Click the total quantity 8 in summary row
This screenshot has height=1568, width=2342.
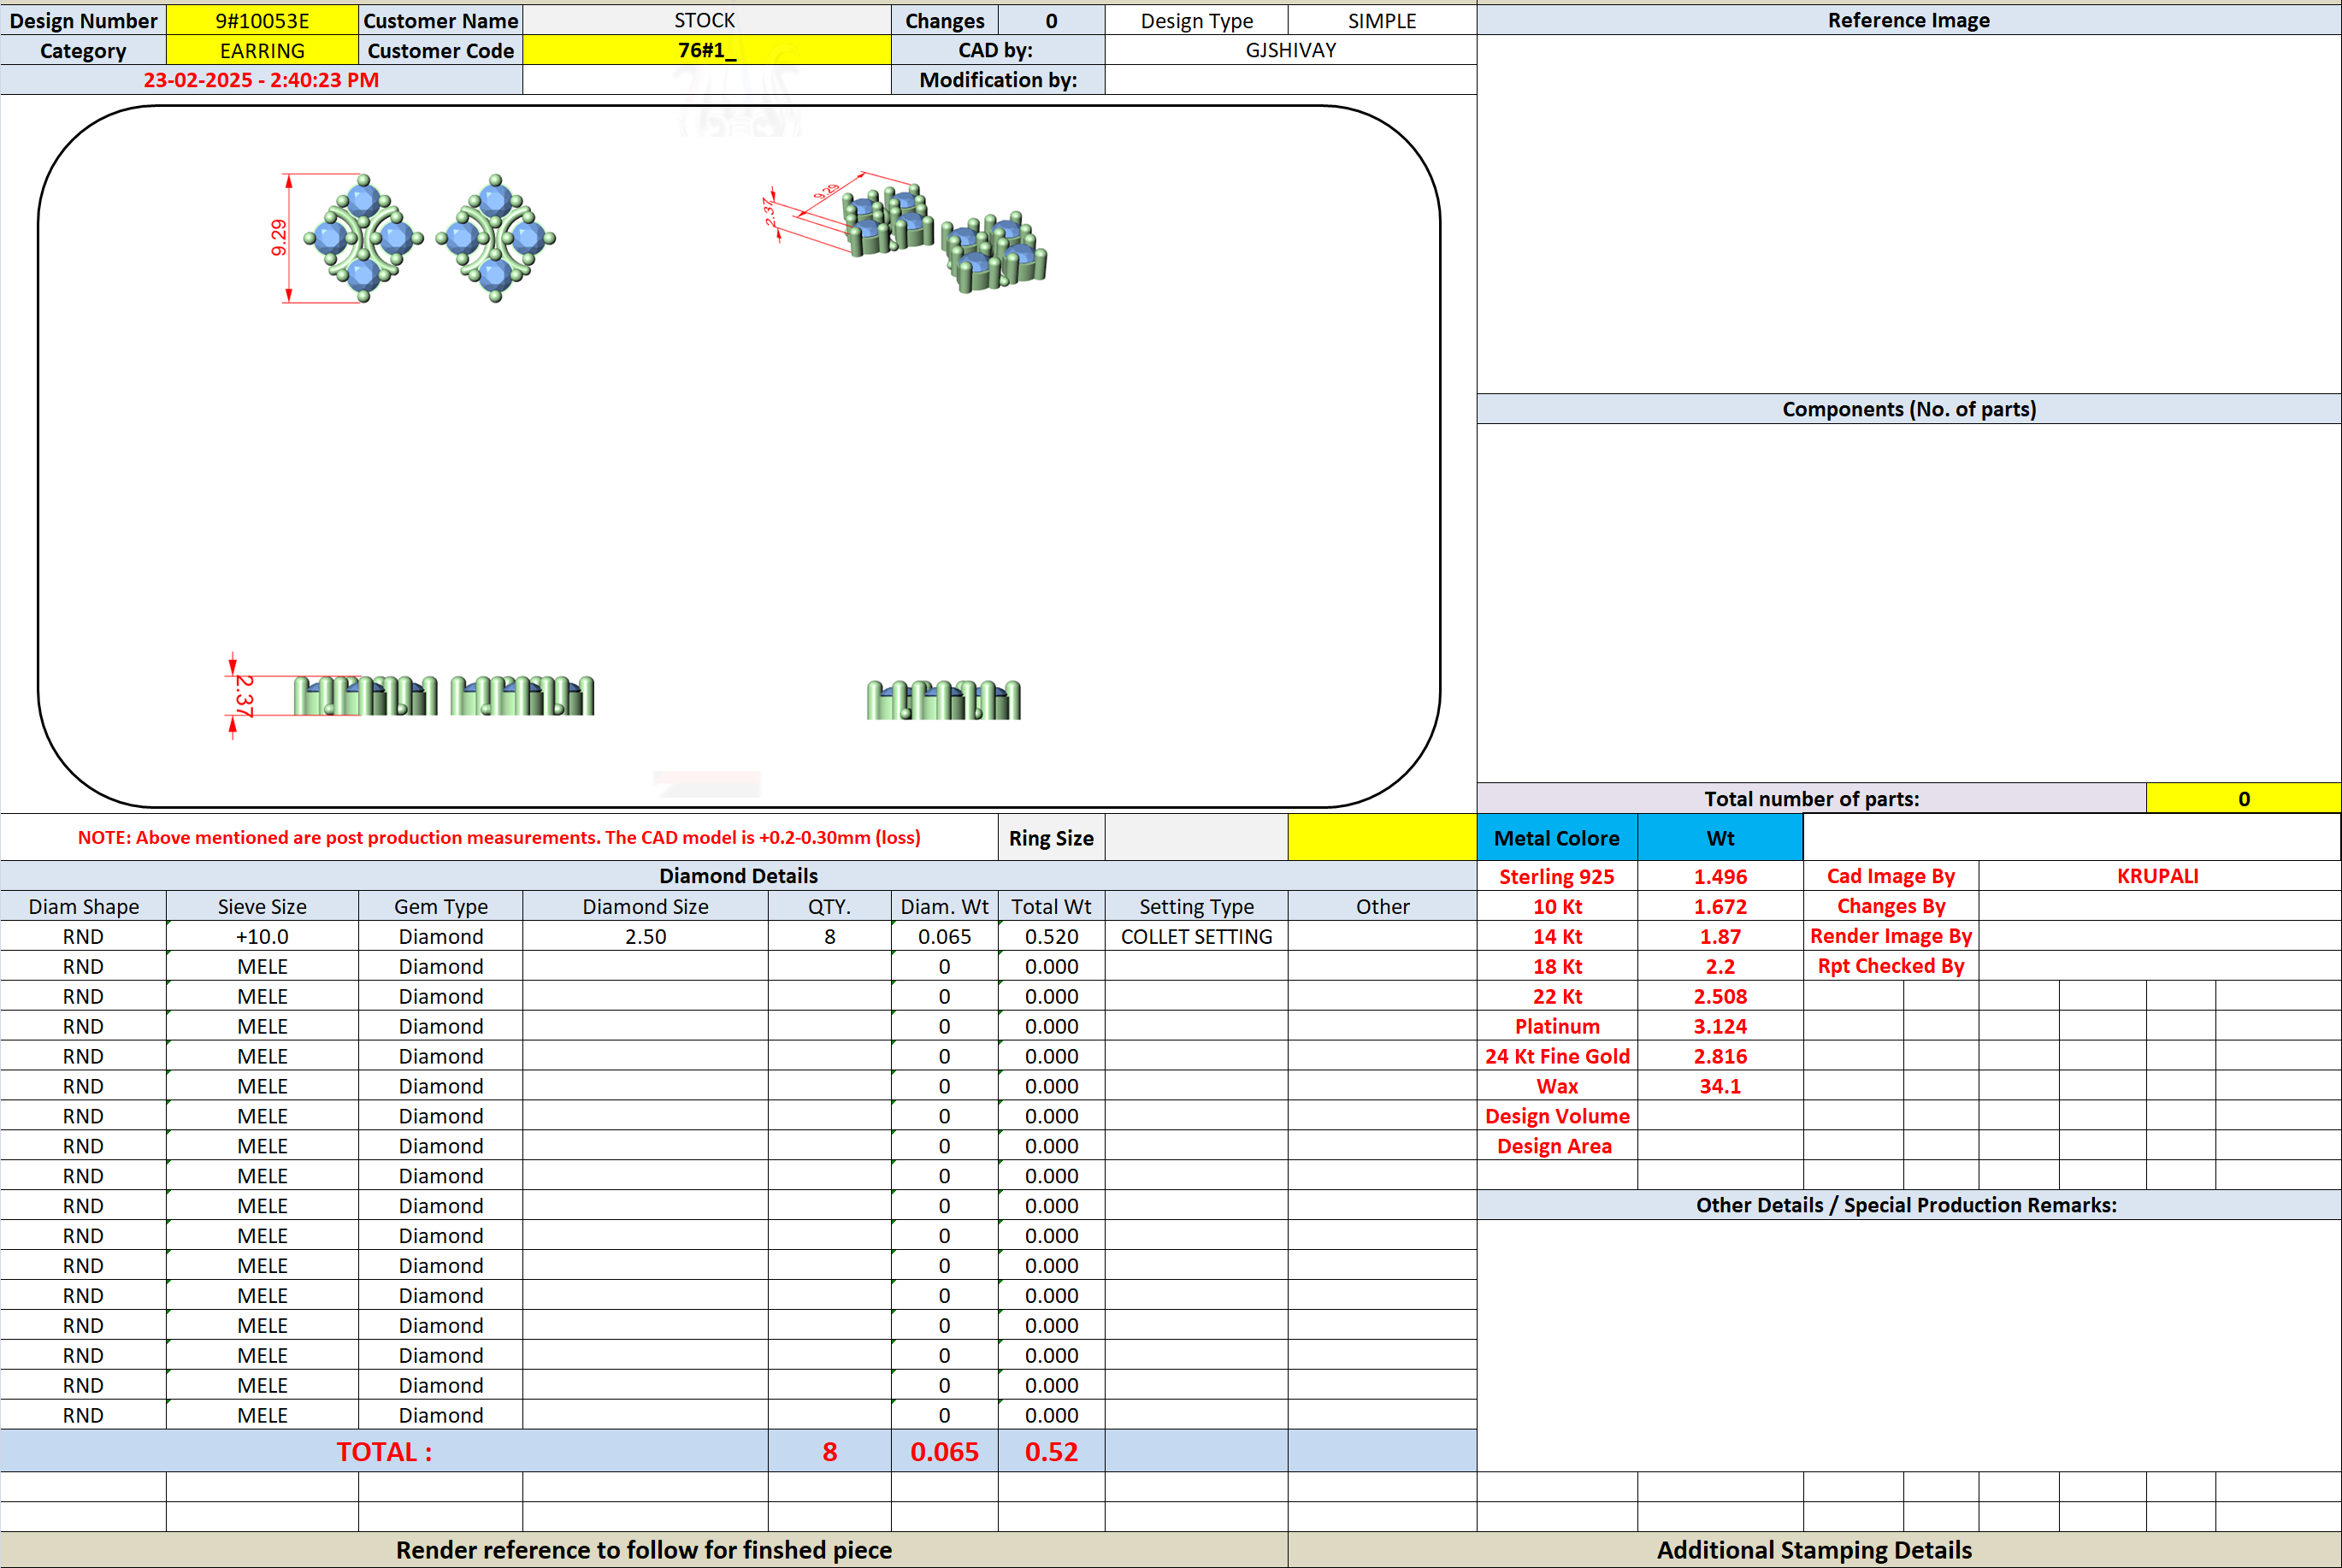pyautogui.click(x=829, y=1451)
